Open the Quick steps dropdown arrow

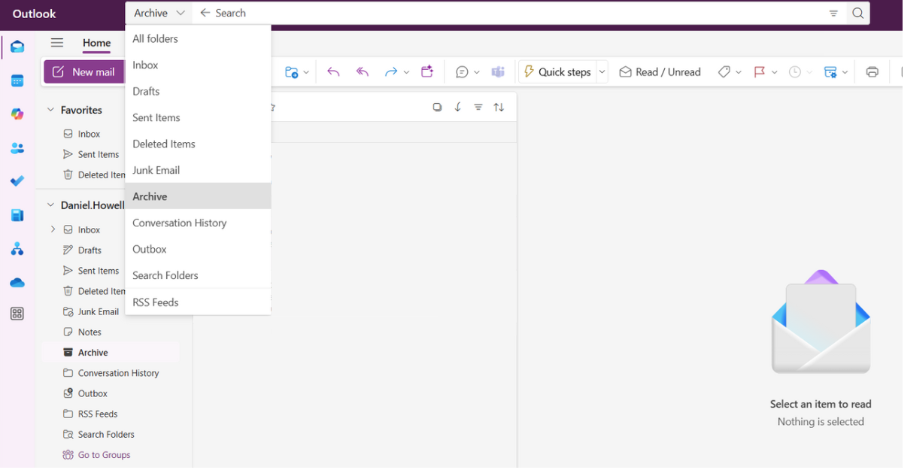(602, 72)
